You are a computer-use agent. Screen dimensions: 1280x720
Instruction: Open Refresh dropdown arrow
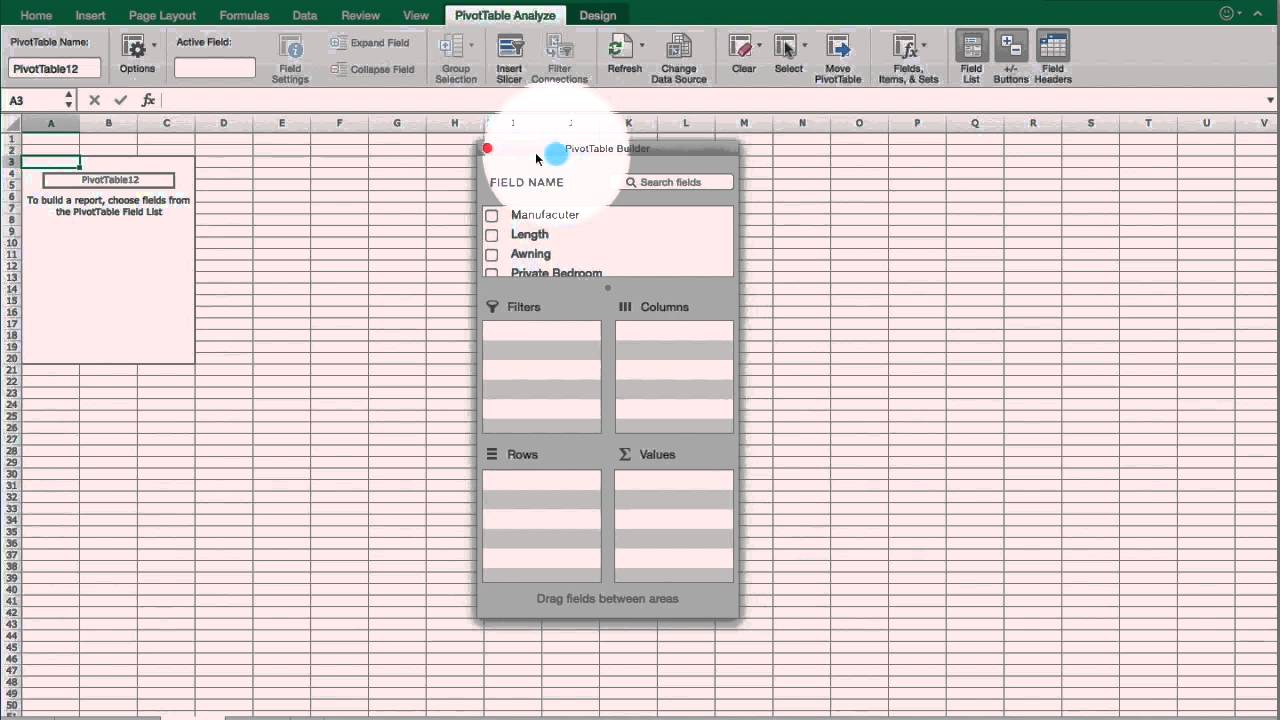point(641,46)
